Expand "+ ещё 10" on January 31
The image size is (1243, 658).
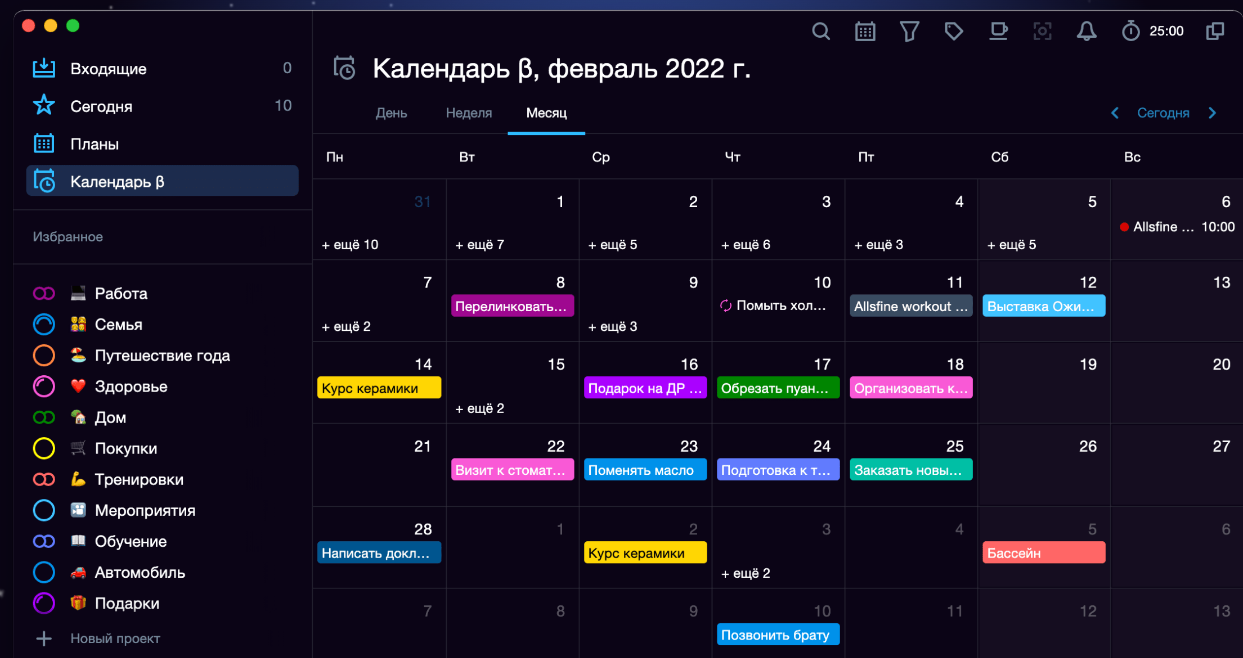click(350, 245)
